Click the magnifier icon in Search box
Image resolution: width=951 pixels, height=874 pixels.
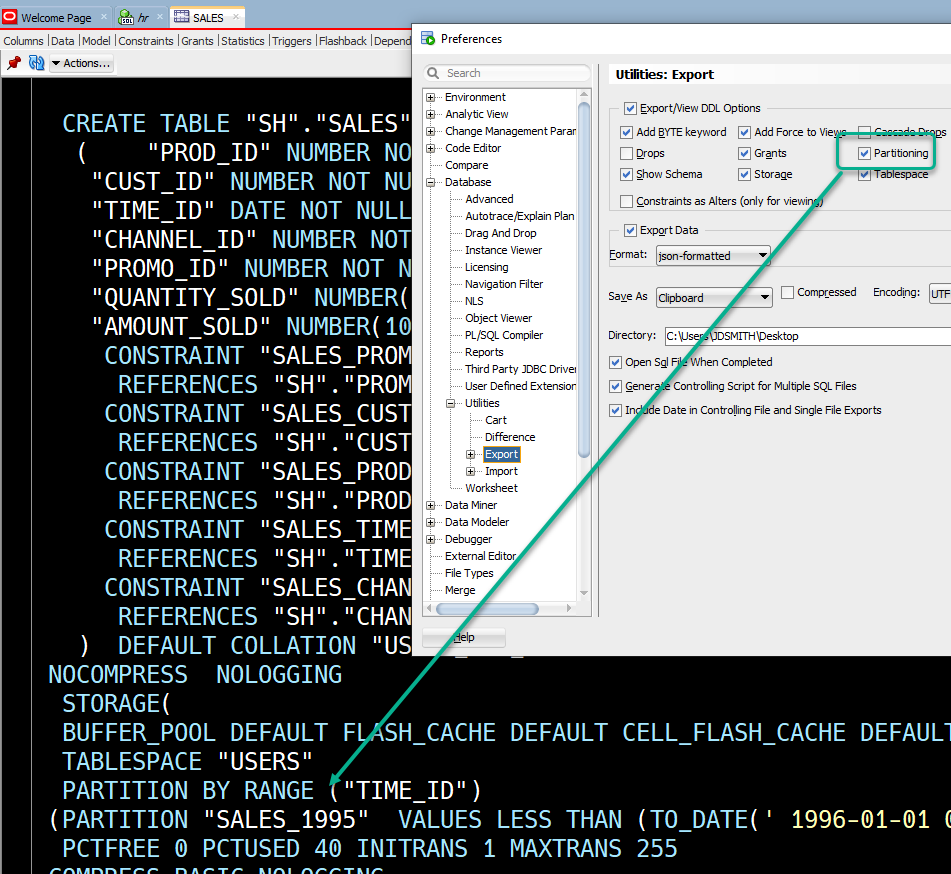[x=433, y=73]
